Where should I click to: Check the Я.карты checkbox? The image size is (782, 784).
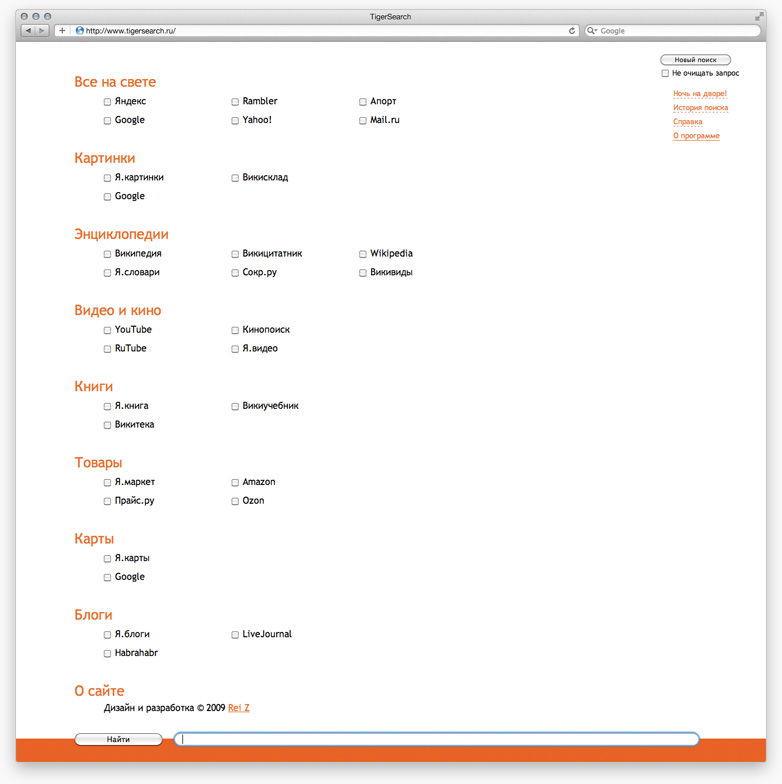[x=107, y=558]
